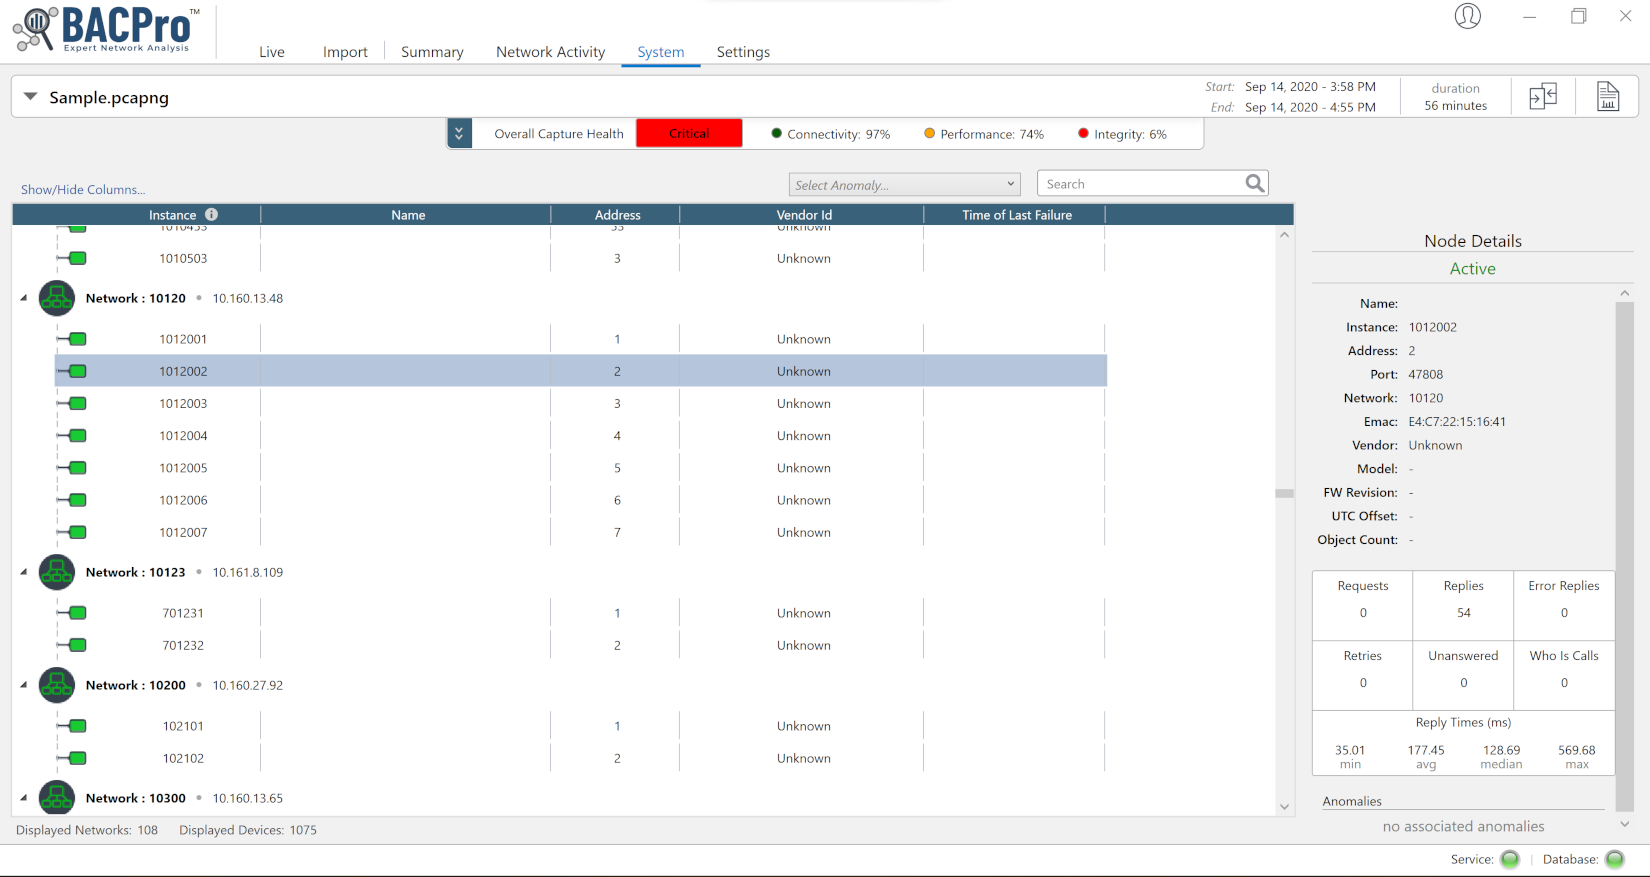This screenshot has width=1650, height=877.
Task: Open the Network Activity tab
Action: tap(550, 52)
